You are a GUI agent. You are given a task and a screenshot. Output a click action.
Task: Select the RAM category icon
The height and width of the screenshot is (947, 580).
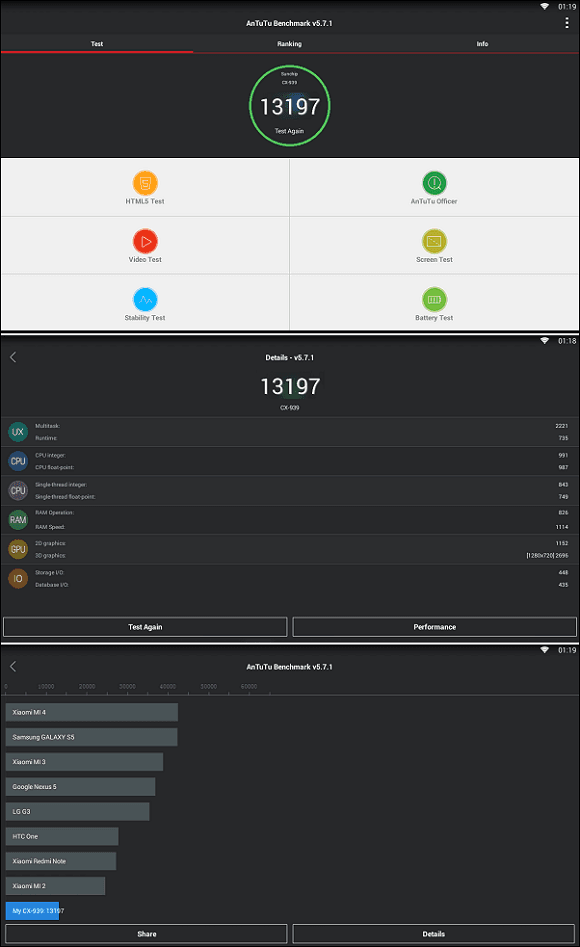[x=18, y=519]
